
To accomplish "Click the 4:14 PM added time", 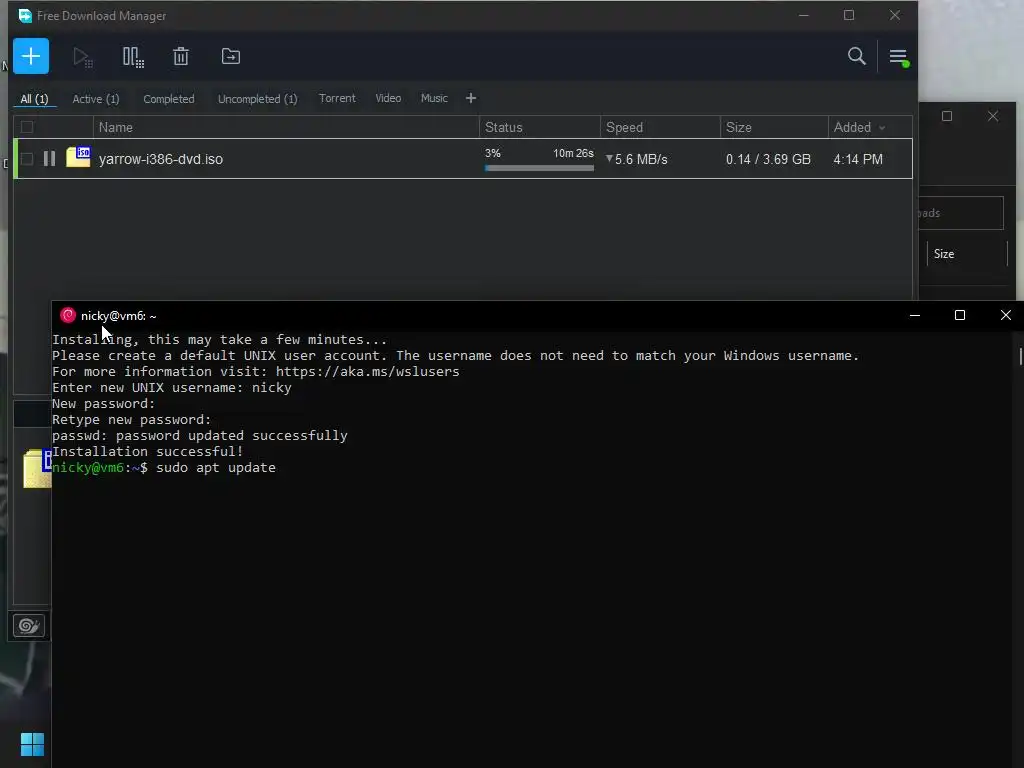I will pyautogui.click(x=857, y=159).
